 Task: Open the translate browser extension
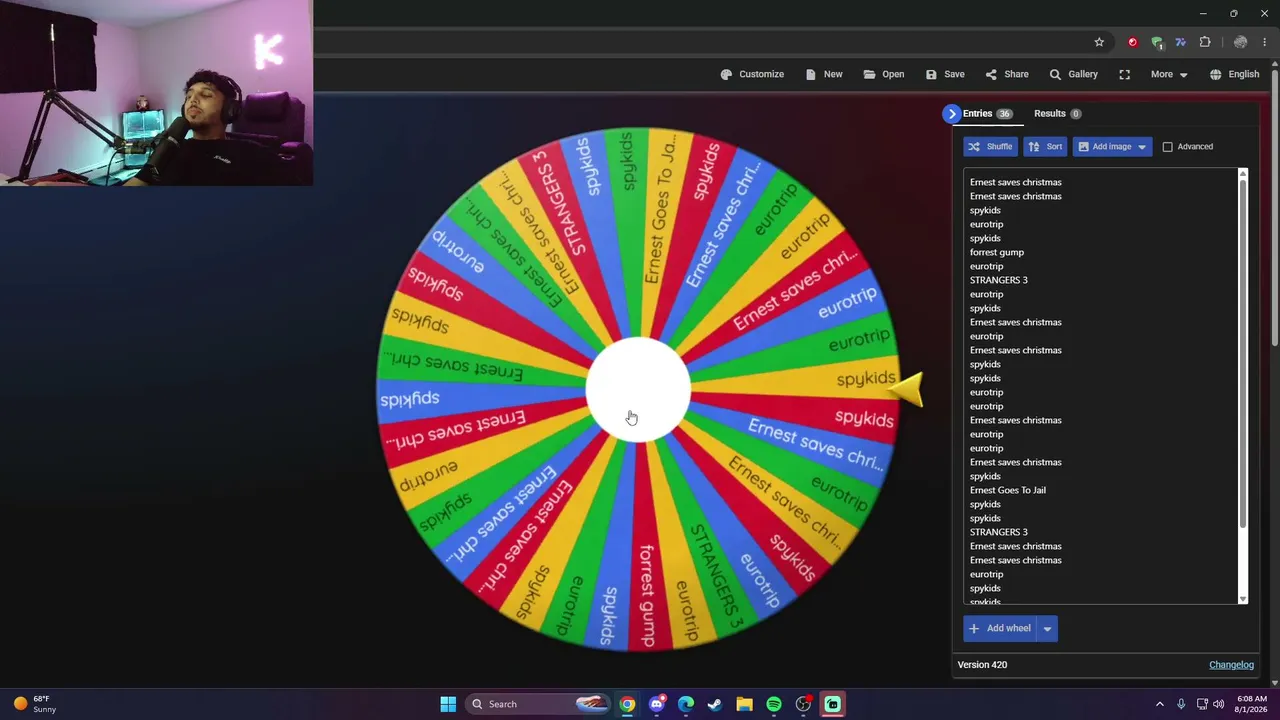pos(1180,42)
